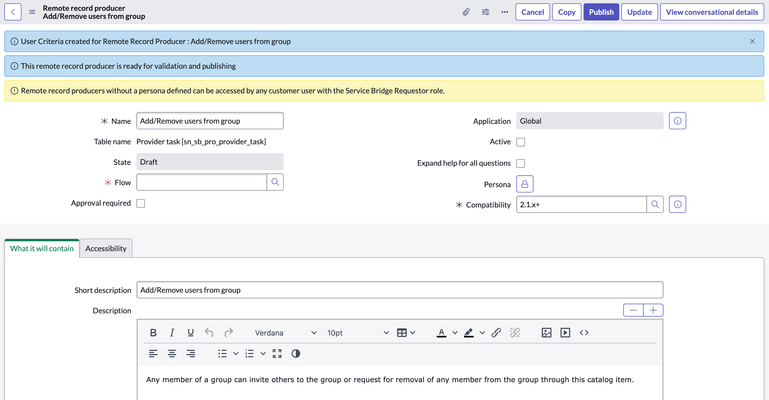This screenshot has height=400, width=769.
Task: Show Application info icon next to Global
Action: point(677,121)
